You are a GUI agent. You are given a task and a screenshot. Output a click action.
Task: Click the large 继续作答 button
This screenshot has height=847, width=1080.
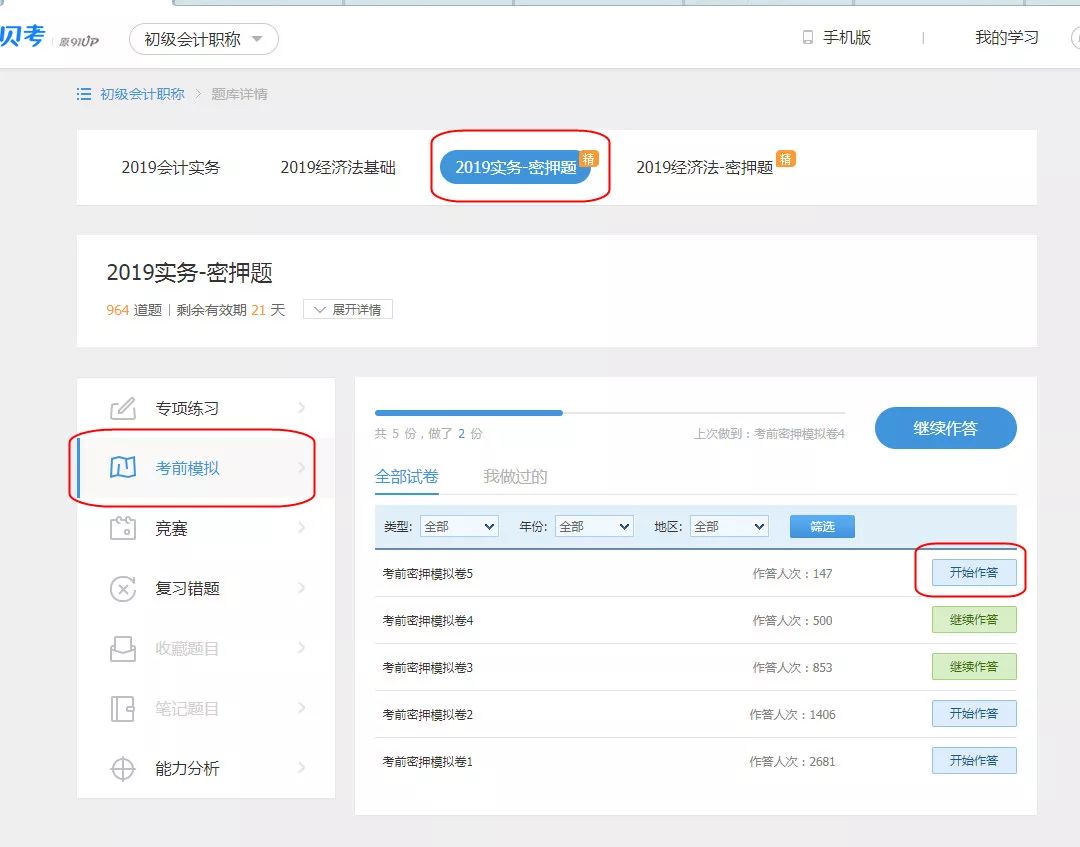(945, 428)
